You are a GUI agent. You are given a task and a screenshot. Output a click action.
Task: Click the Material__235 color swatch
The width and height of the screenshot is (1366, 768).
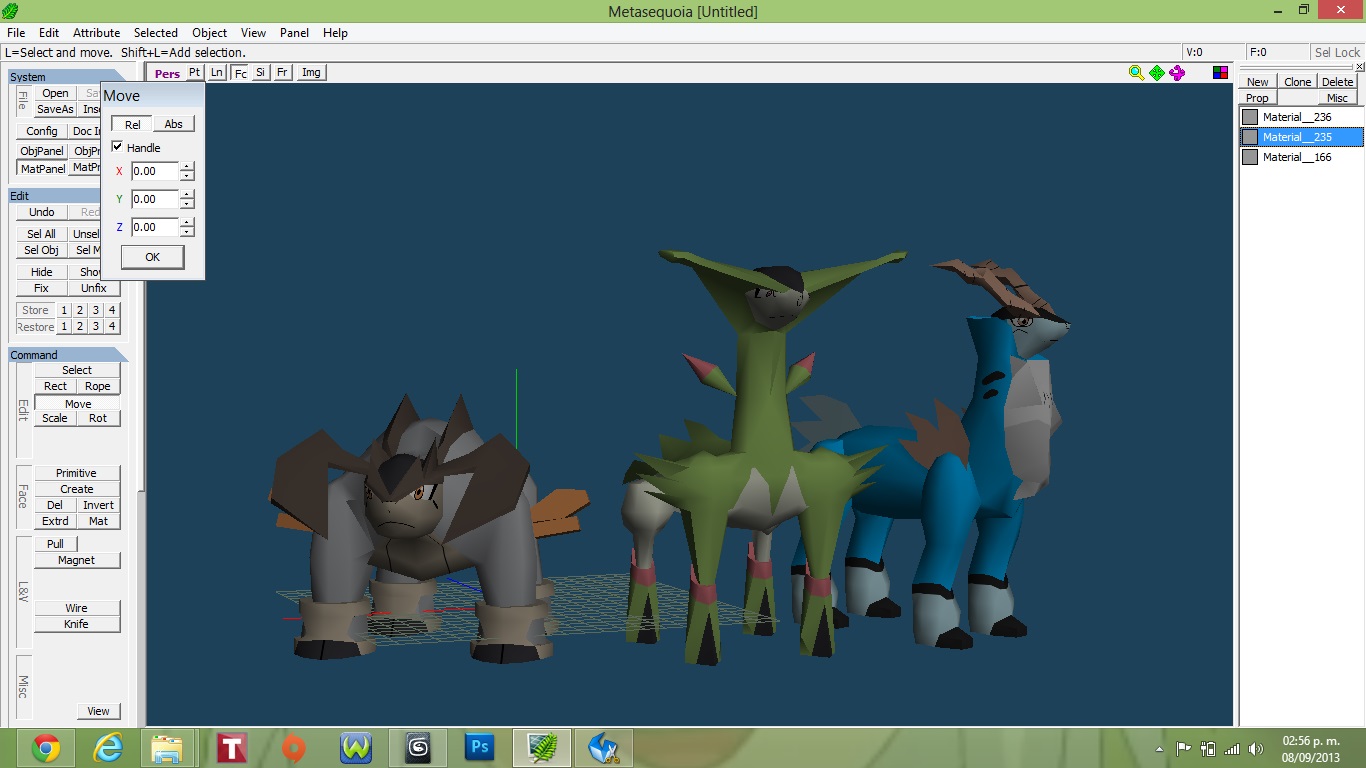1250,137
